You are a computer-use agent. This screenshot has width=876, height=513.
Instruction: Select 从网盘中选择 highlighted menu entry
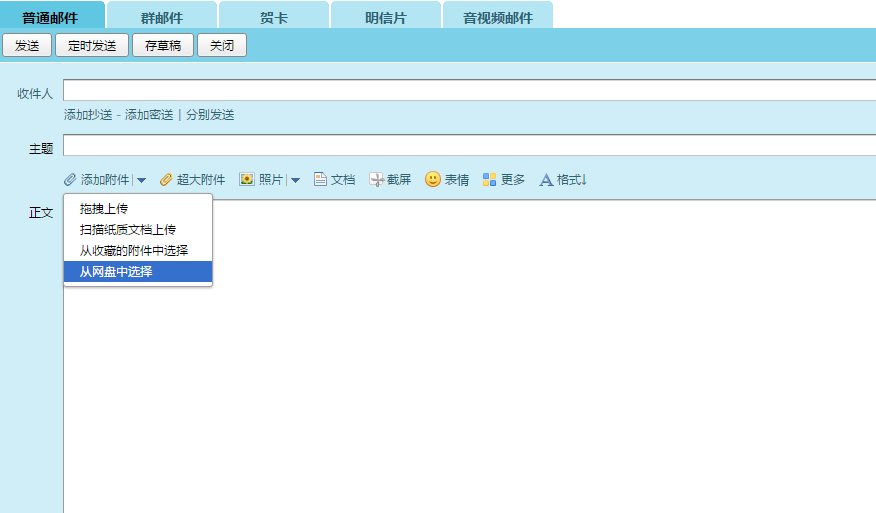coord(138,272)
